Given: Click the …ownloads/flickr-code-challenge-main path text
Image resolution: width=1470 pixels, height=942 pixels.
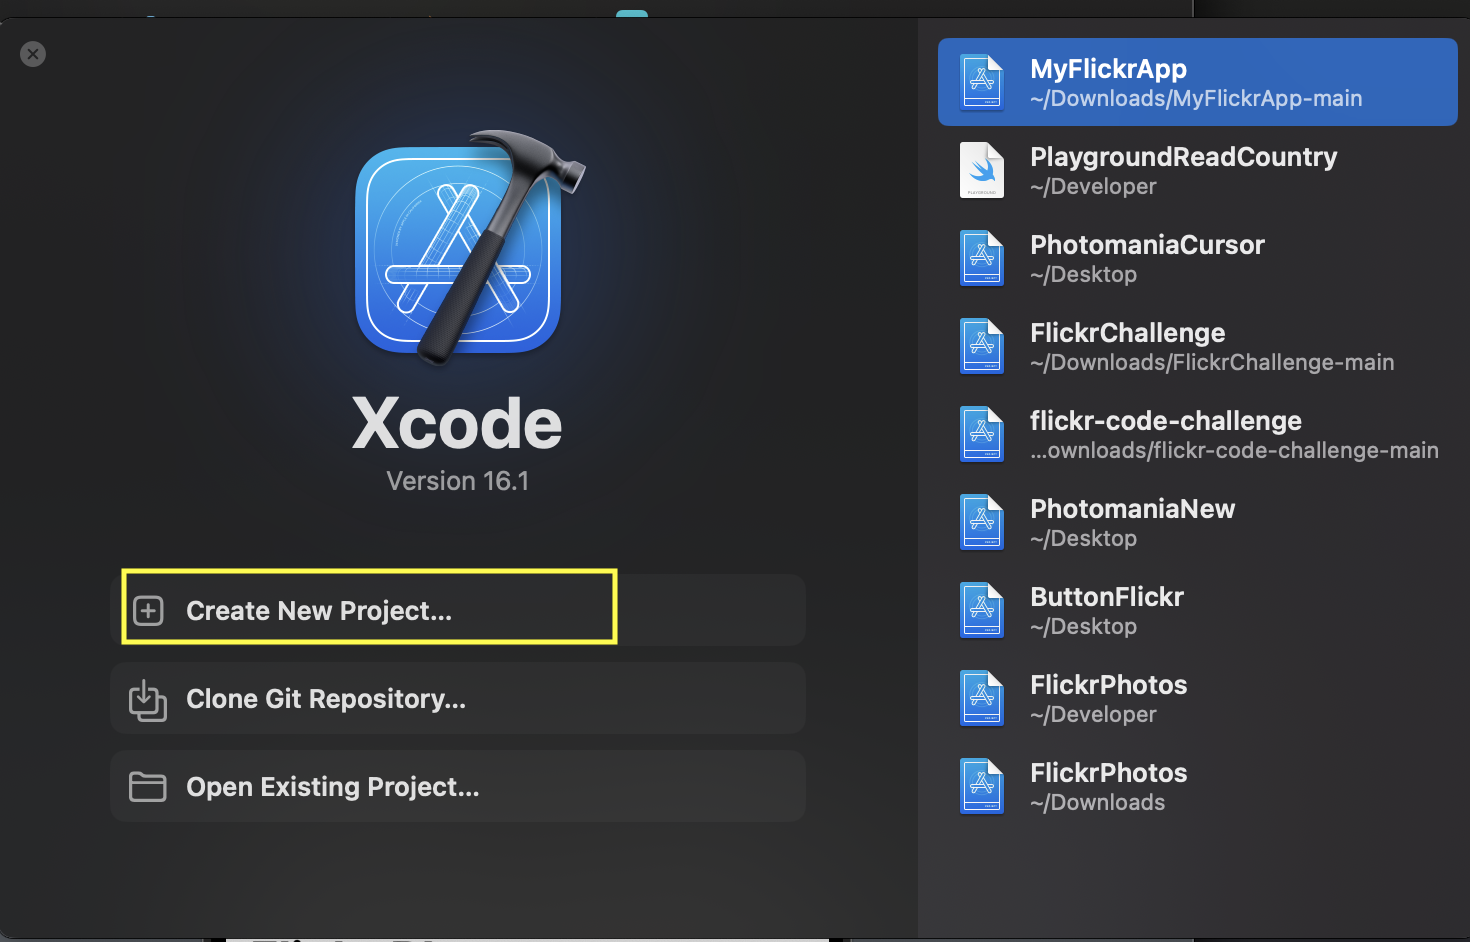Looking at the screenshot, I should [1234, 451].
